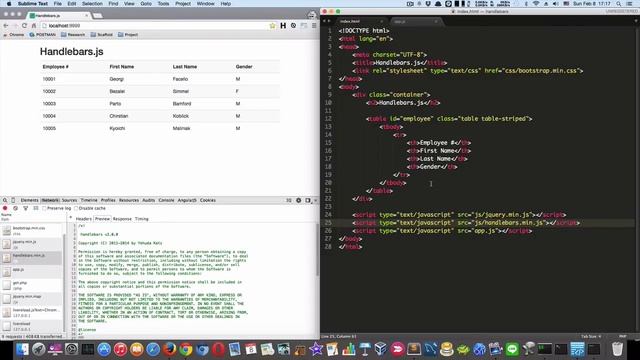
Task: Open the Research bookmarks folder
Action: click(73, 35)
